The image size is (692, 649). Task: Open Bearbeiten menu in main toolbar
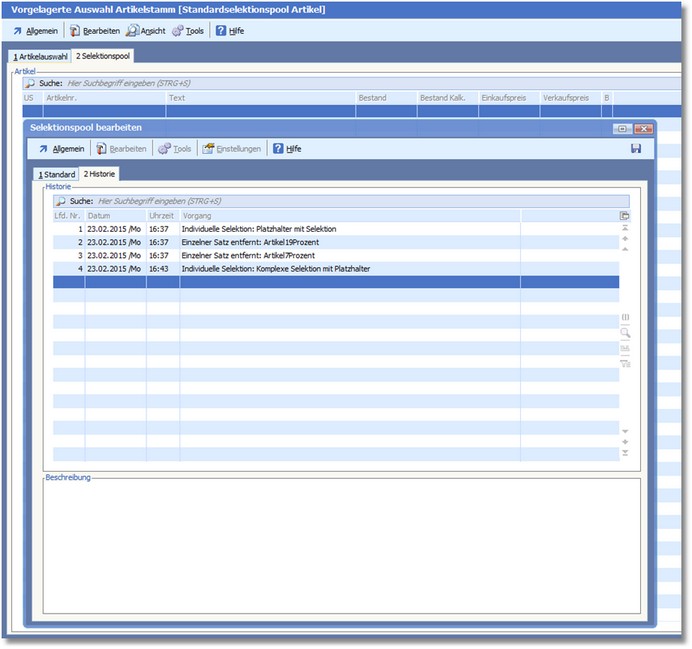[x=95, y=31]
